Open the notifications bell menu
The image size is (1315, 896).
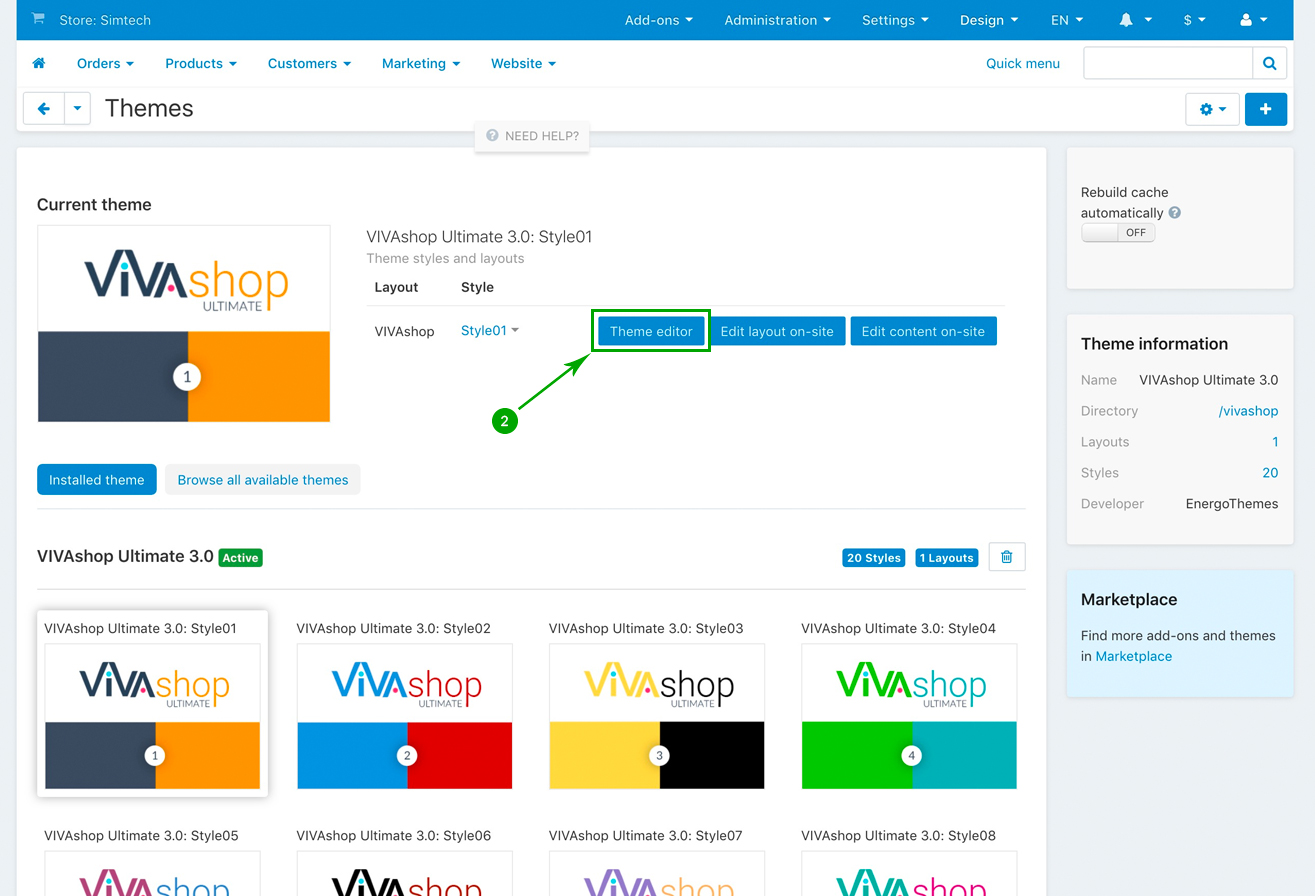coord(1135,20)
